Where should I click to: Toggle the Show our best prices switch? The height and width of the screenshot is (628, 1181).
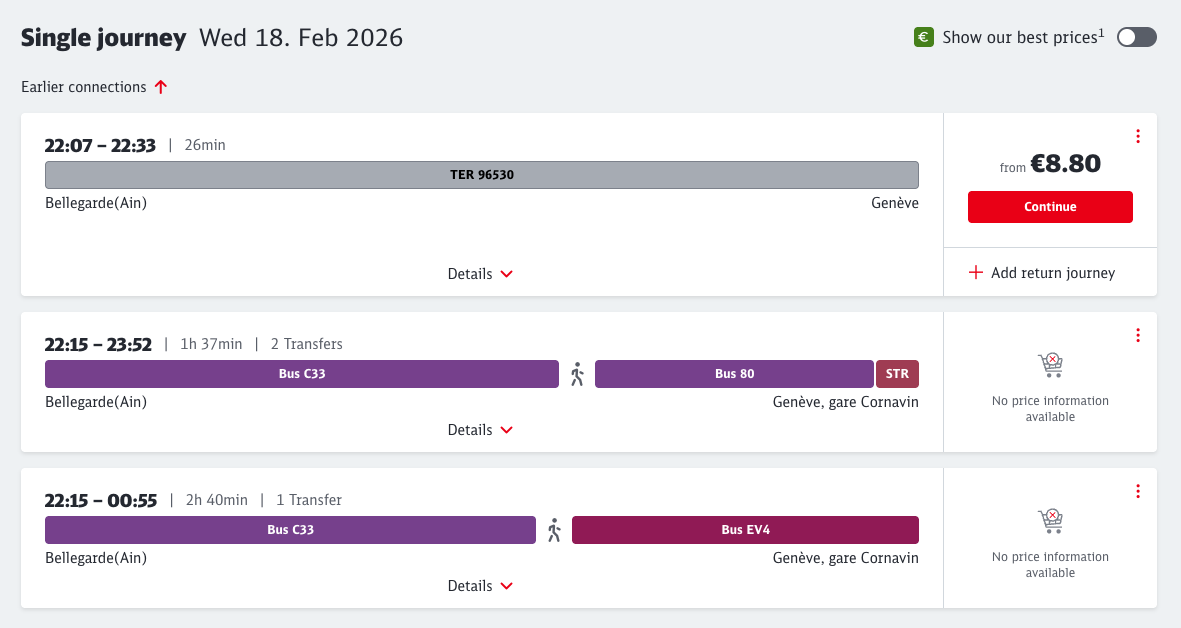tap(1136, 37)
